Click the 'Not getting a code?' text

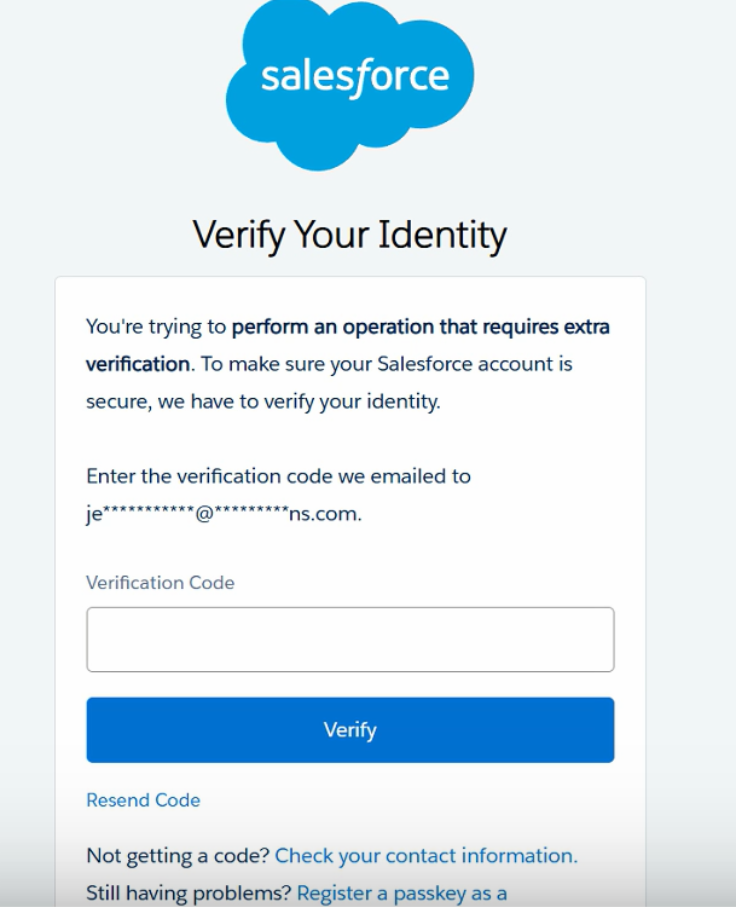[x=178, y=856]
